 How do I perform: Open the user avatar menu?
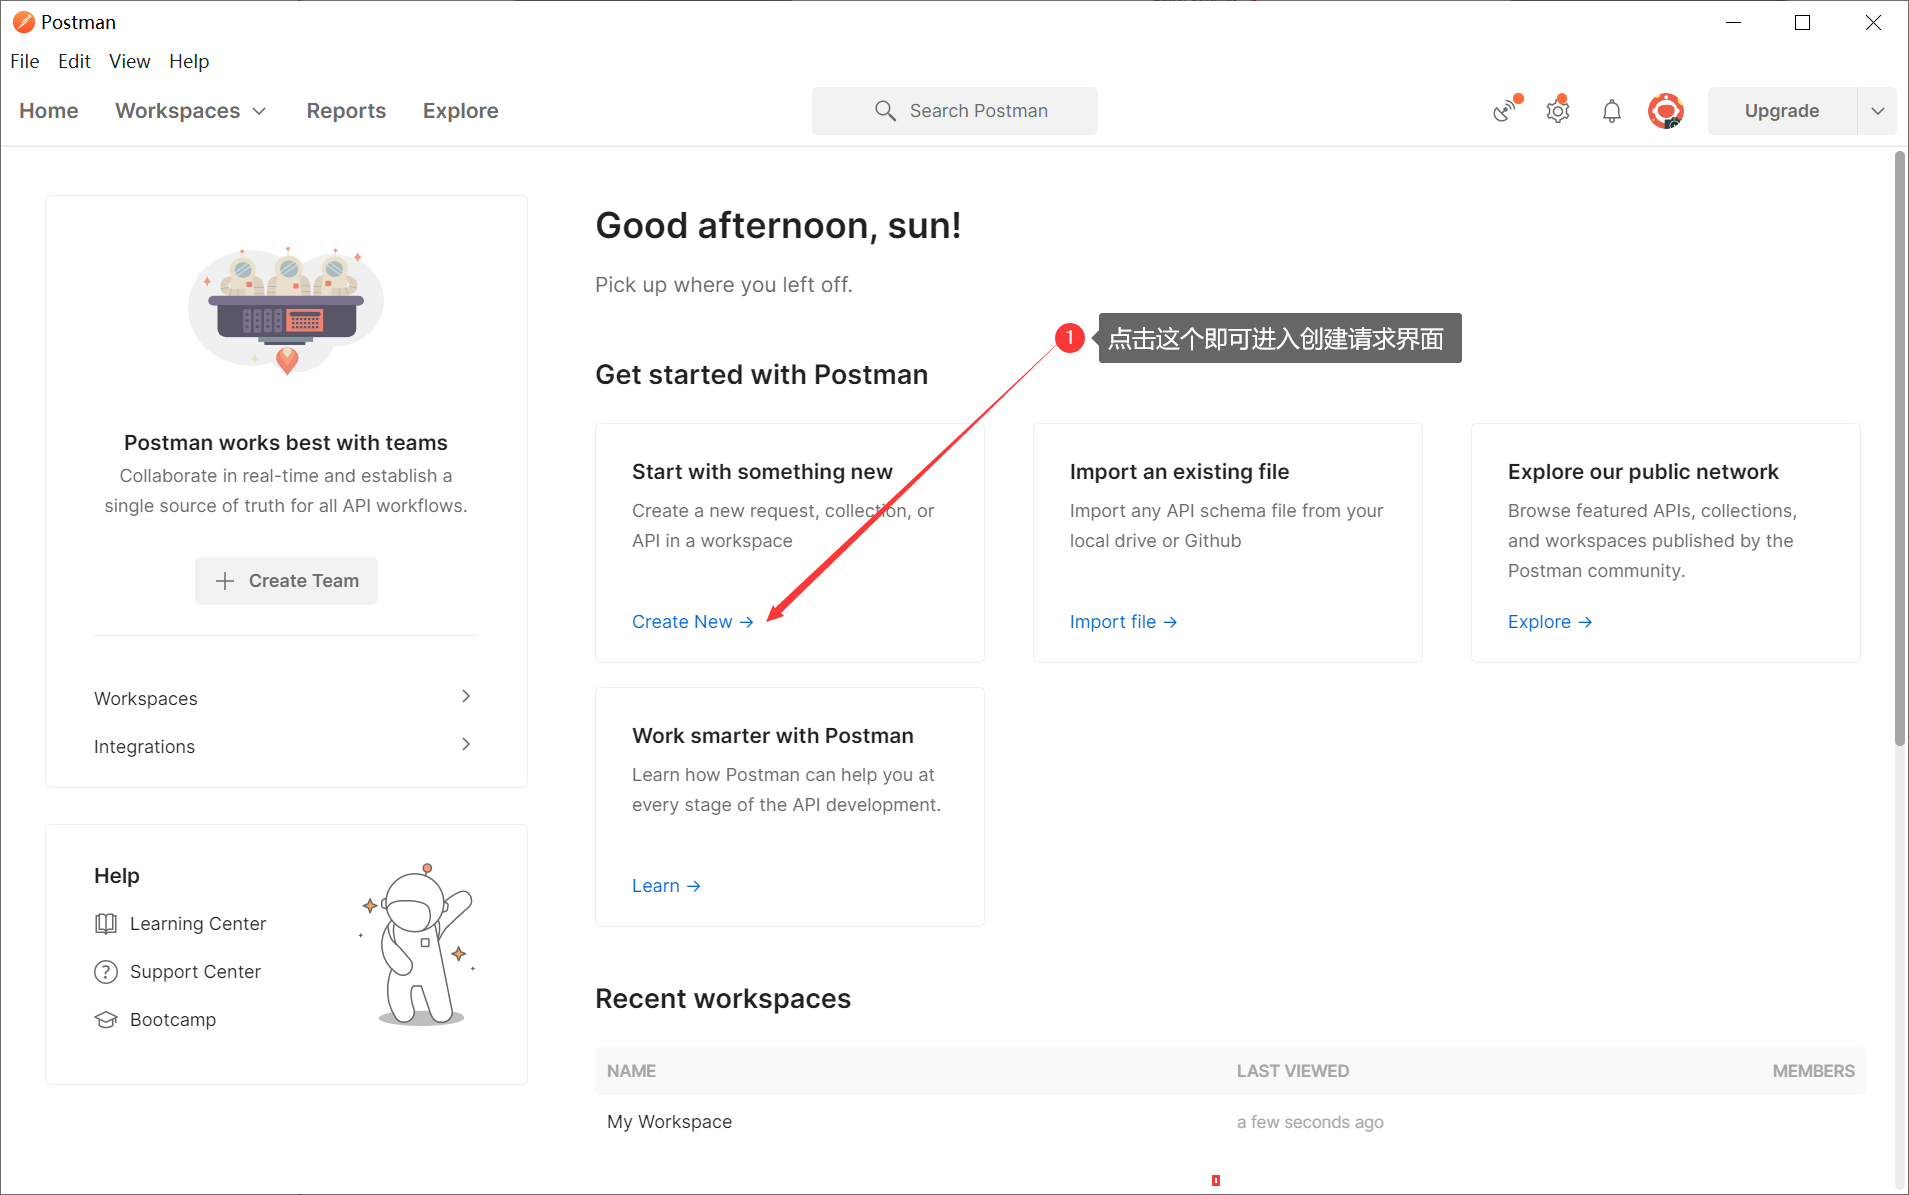pos(1666,111)
